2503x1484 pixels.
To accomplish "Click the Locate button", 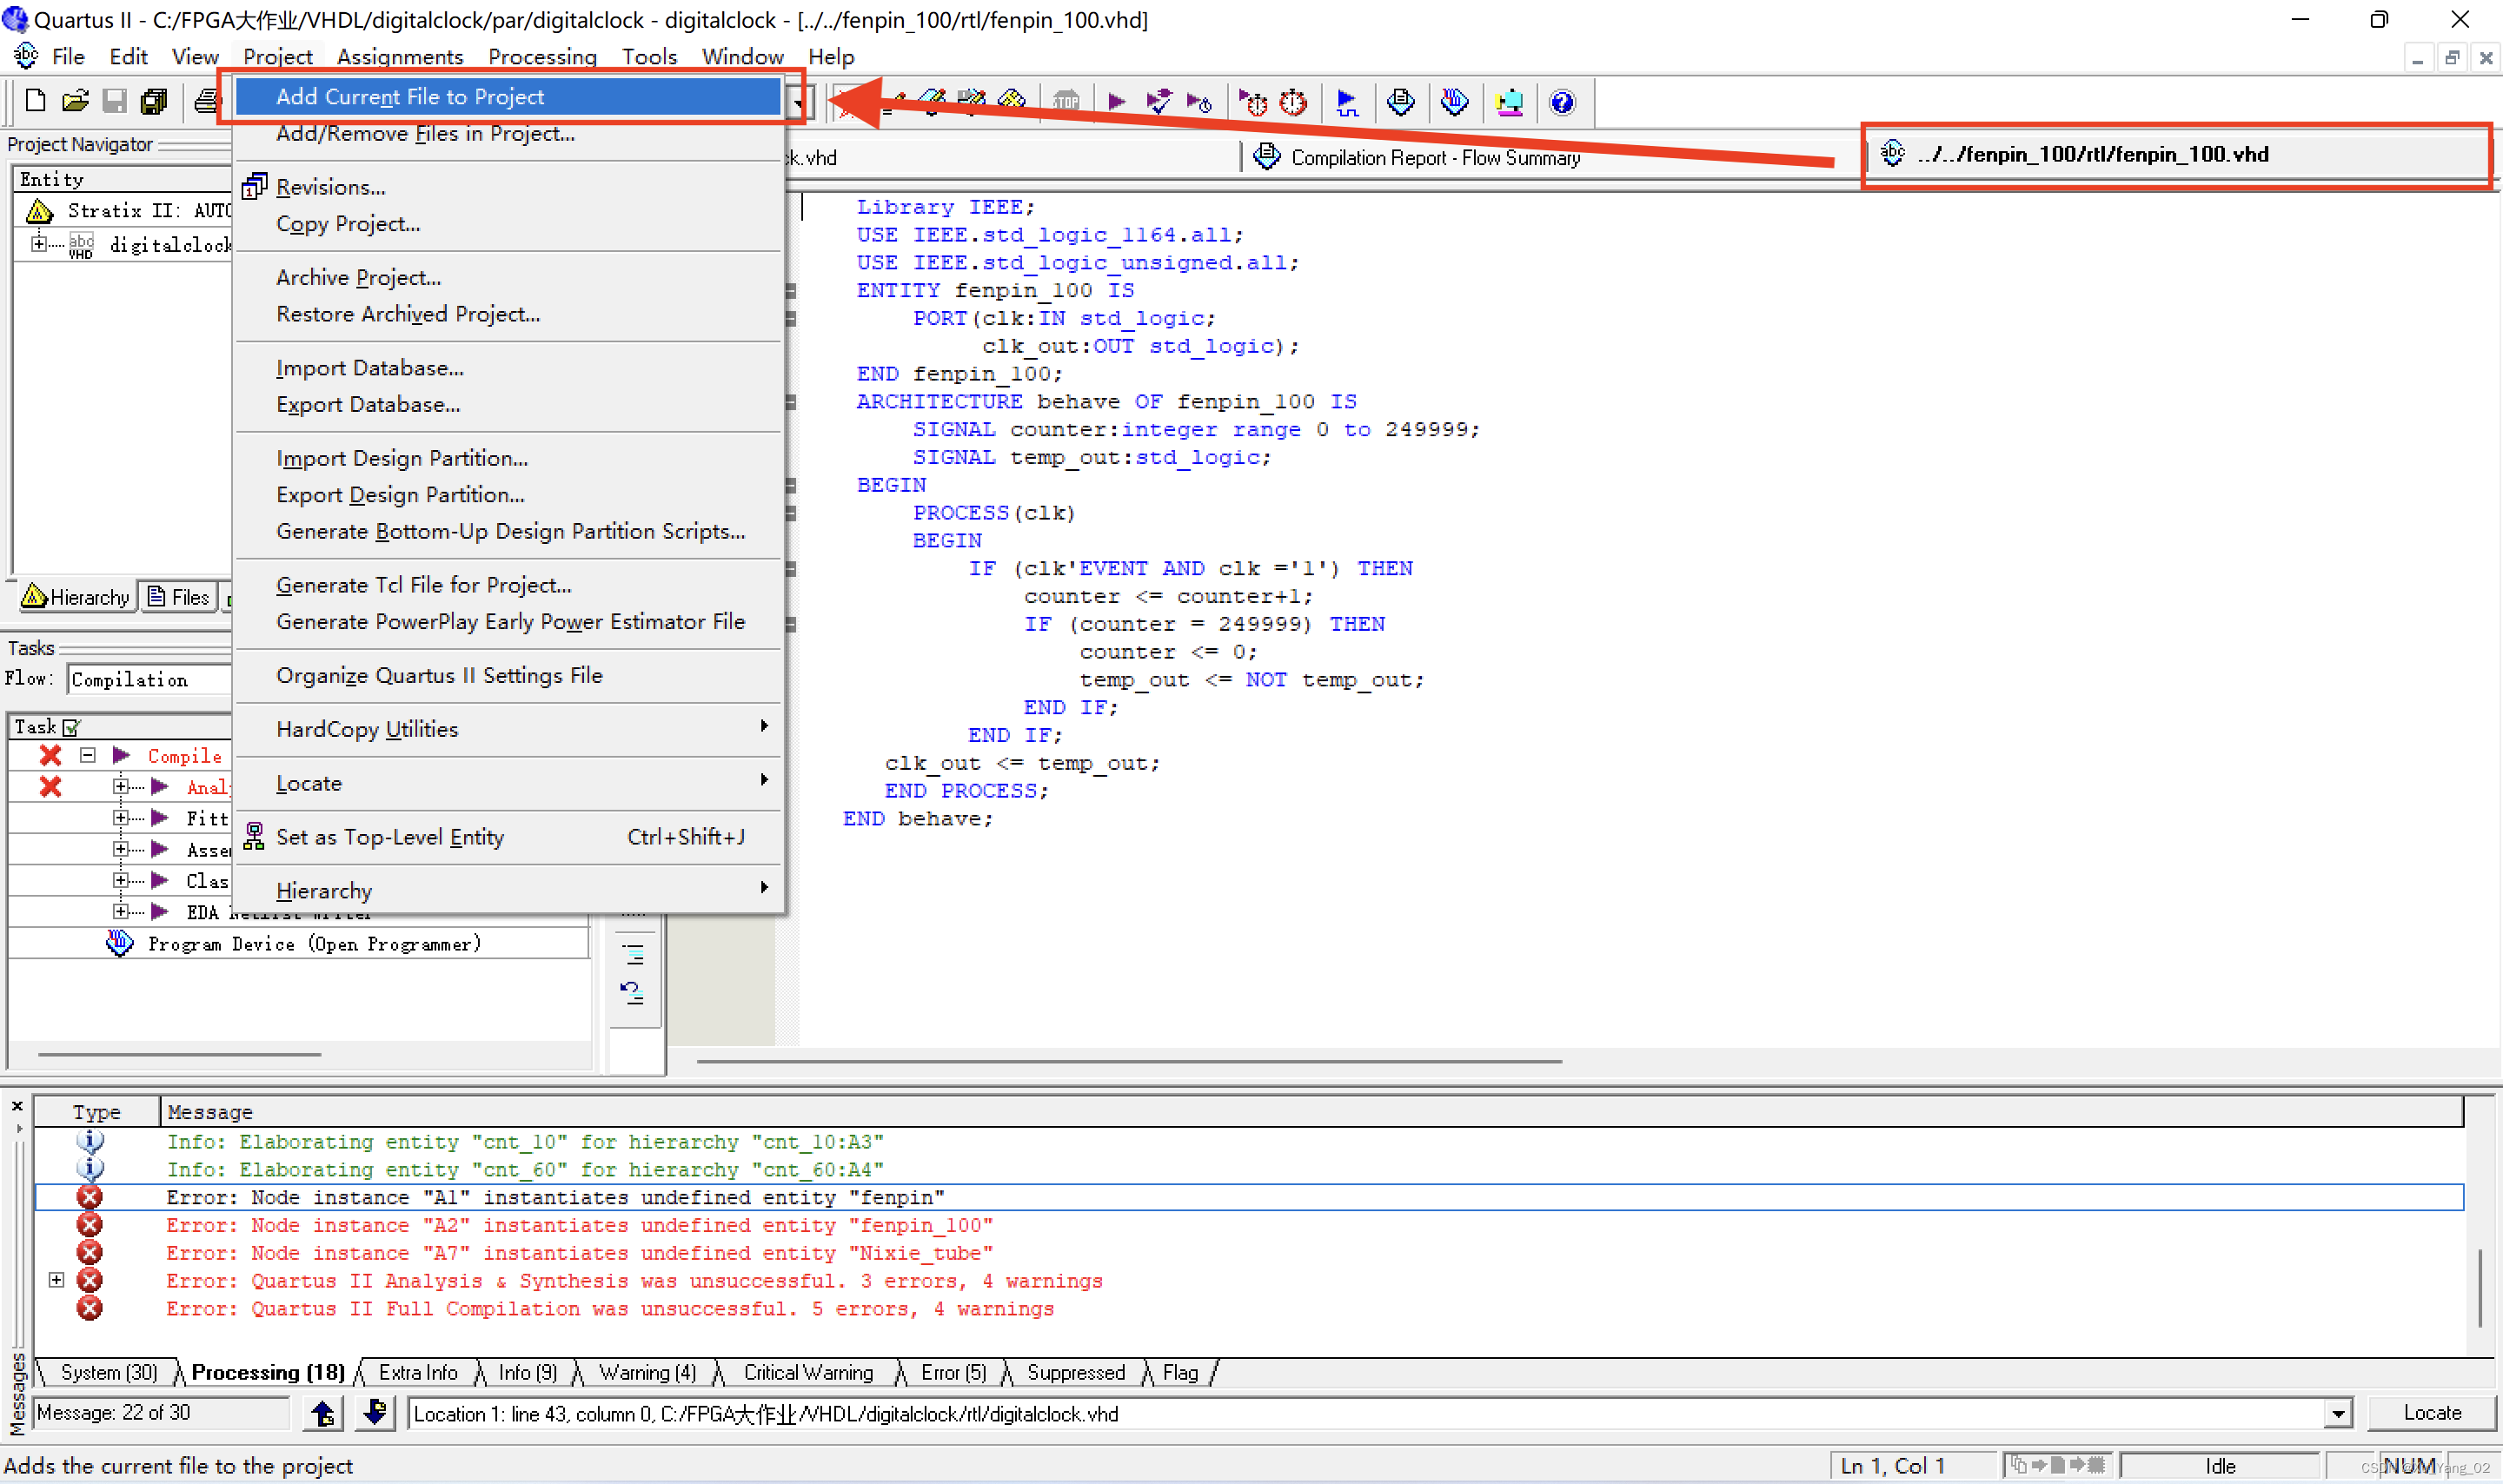I will (x=2432, y=1413).
